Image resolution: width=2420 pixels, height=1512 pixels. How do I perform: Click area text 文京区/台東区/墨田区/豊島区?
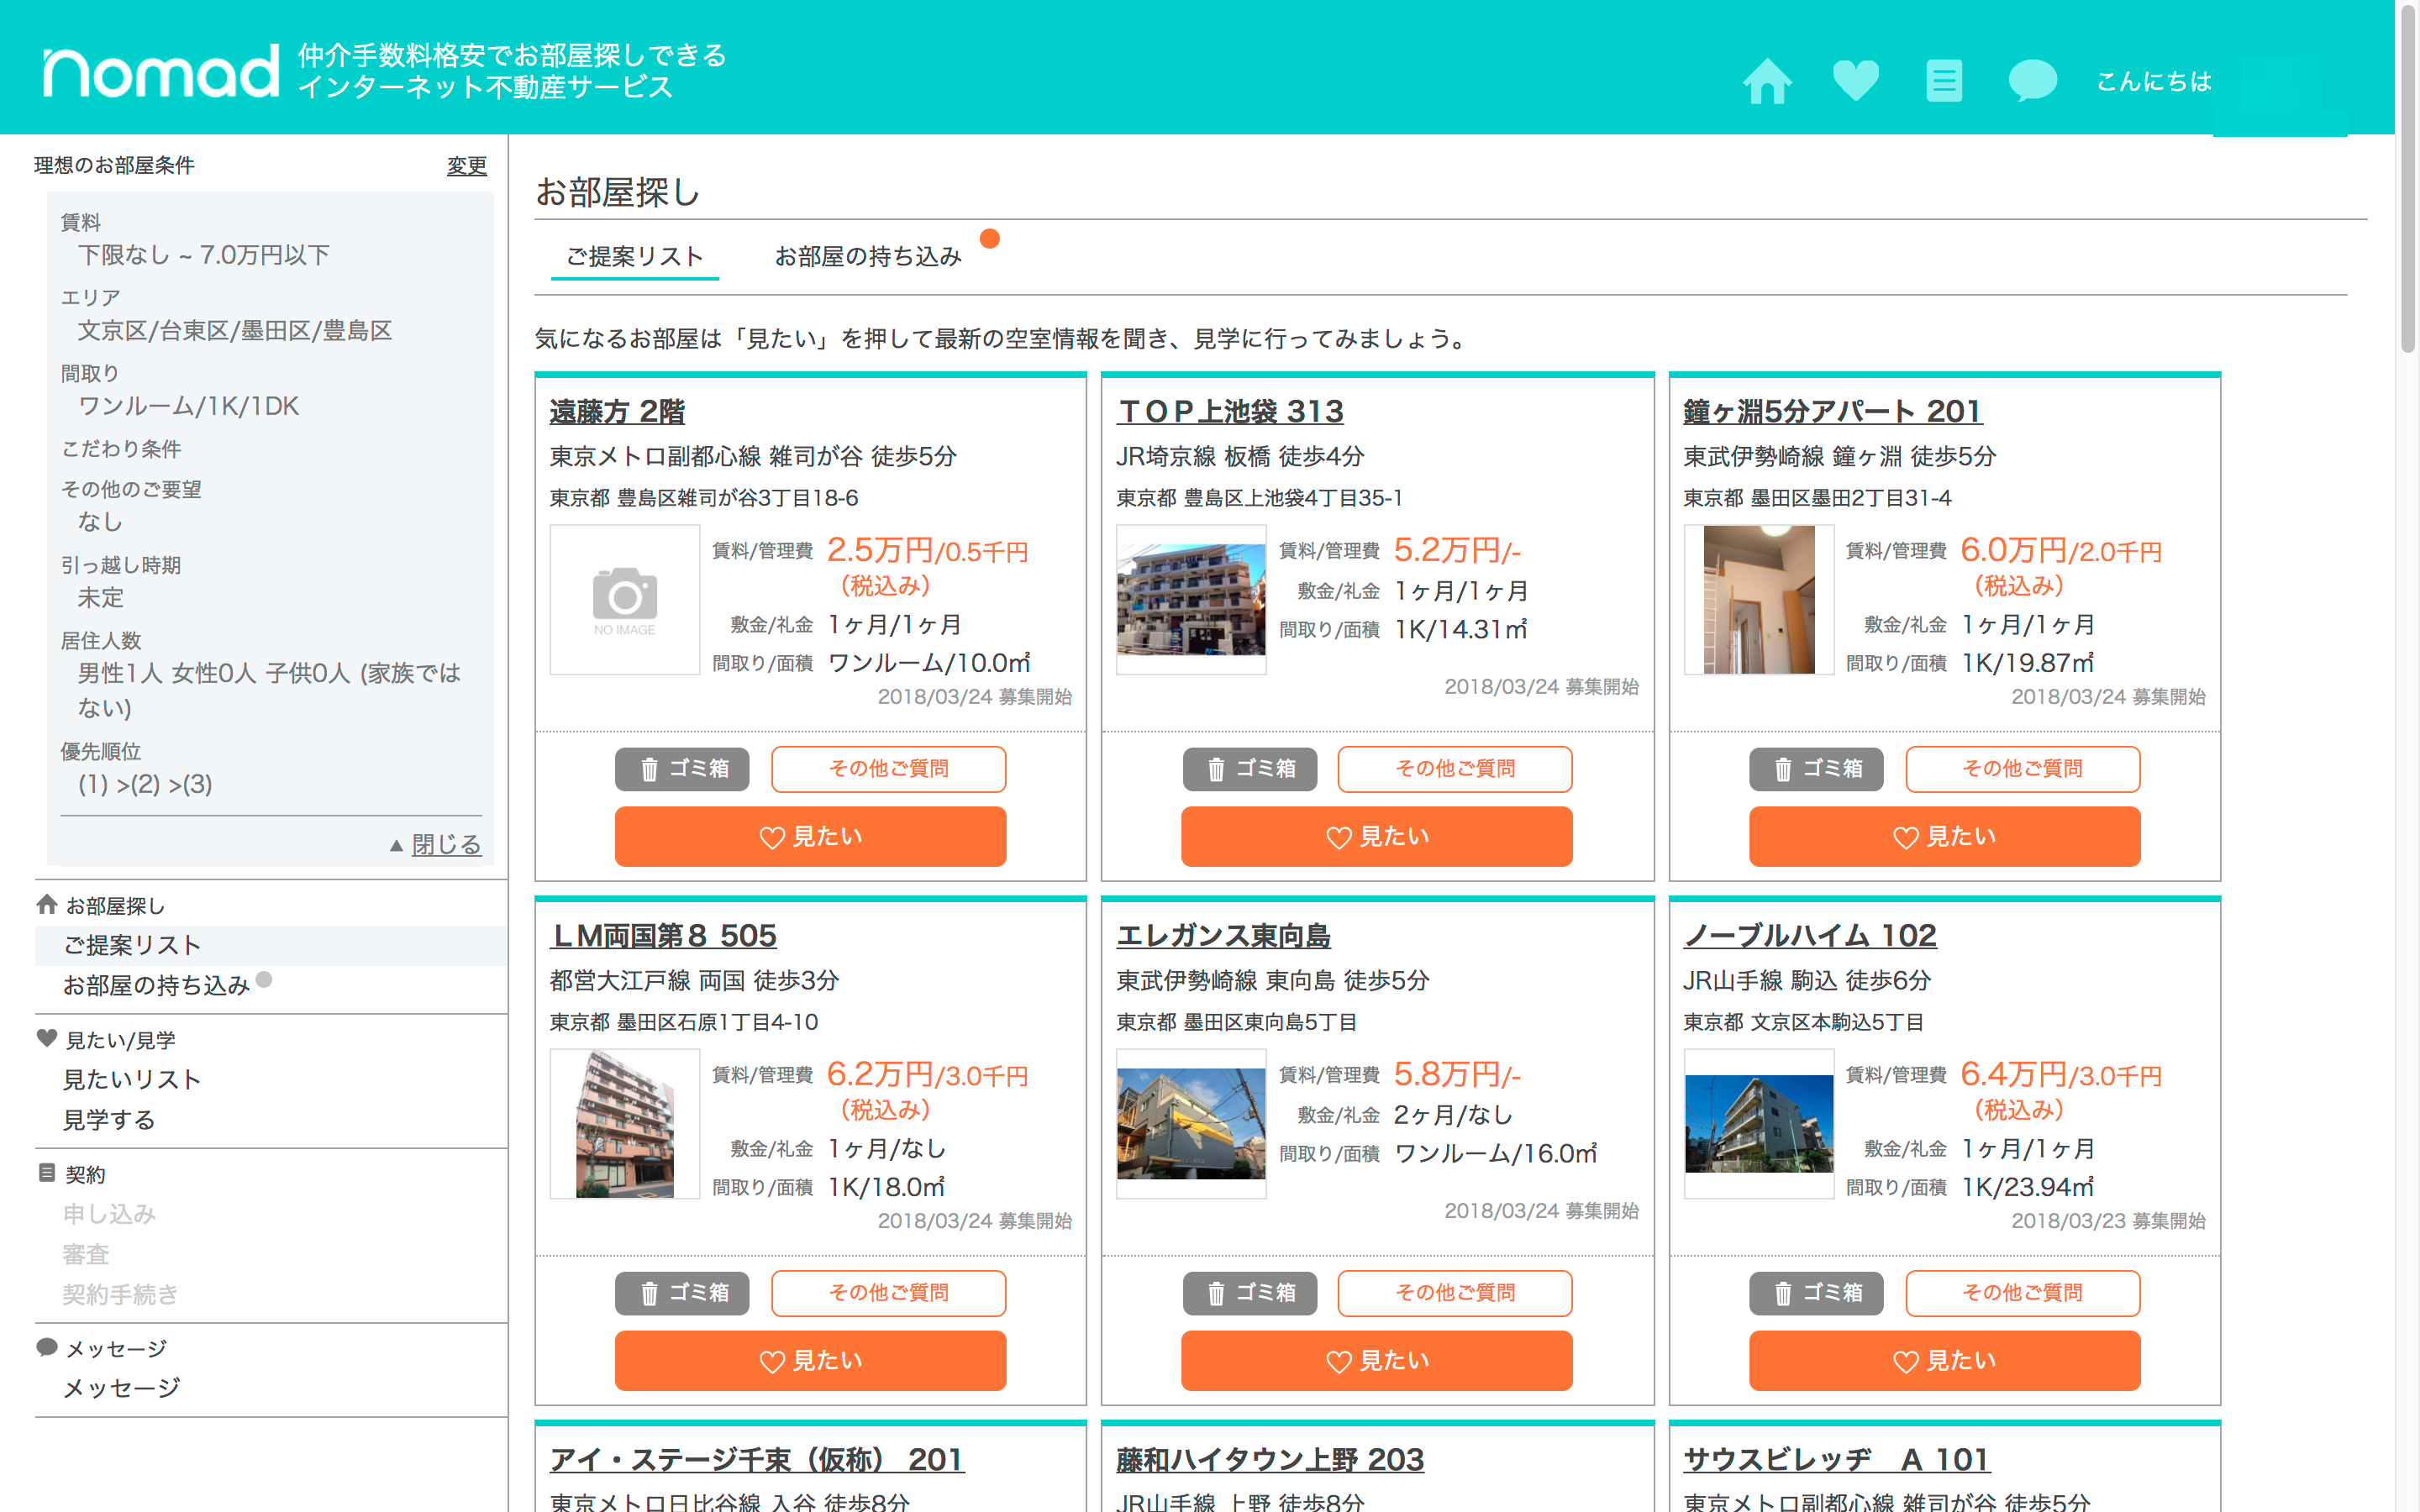pyautogui.click(x=235, y=331)
